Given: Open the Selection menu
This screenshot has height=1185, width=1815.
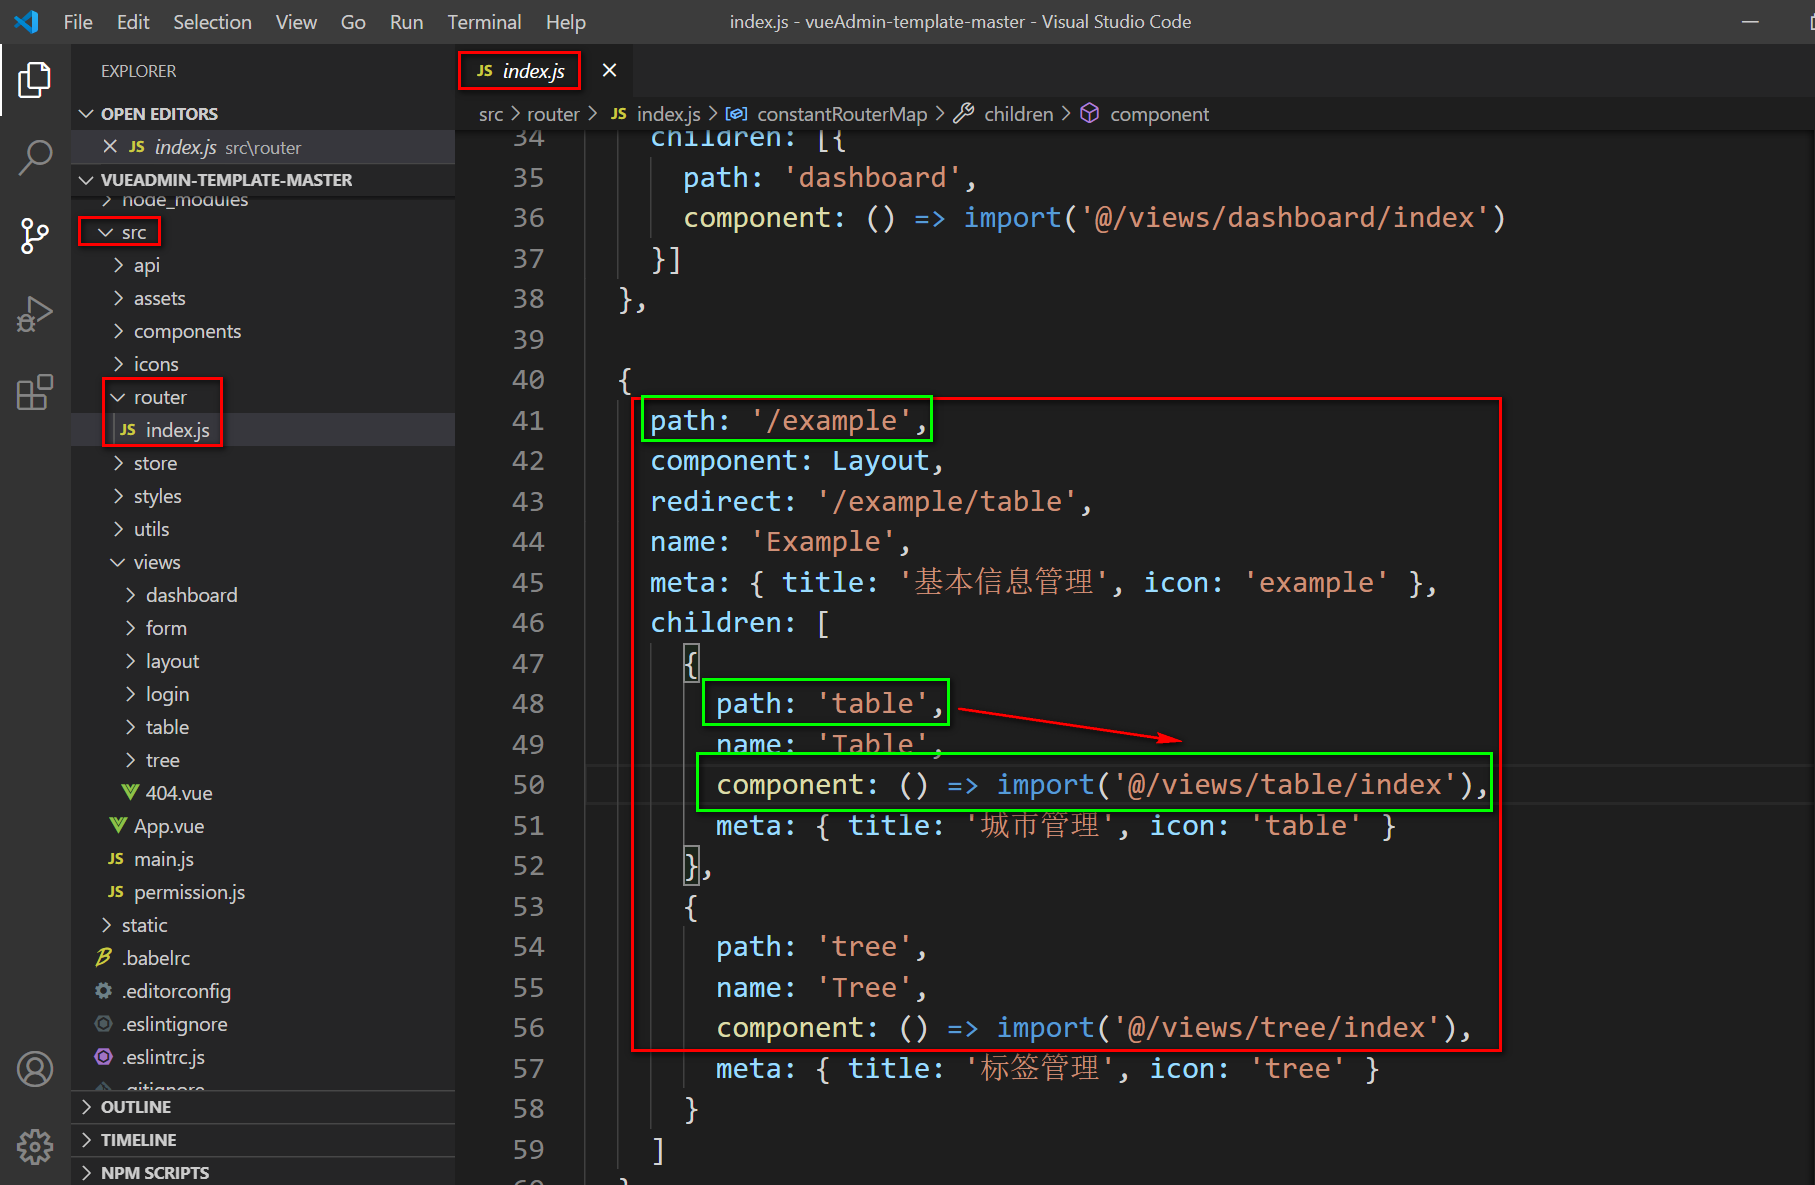Looking at the screenshot, I should [212, 22].
